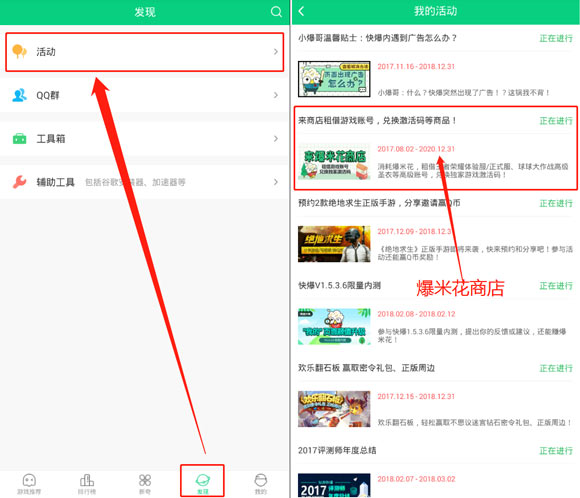Screen dimensions: 580x498
Task: Tap the 辅助工具 wrench icon
Action: pos(19,182)
